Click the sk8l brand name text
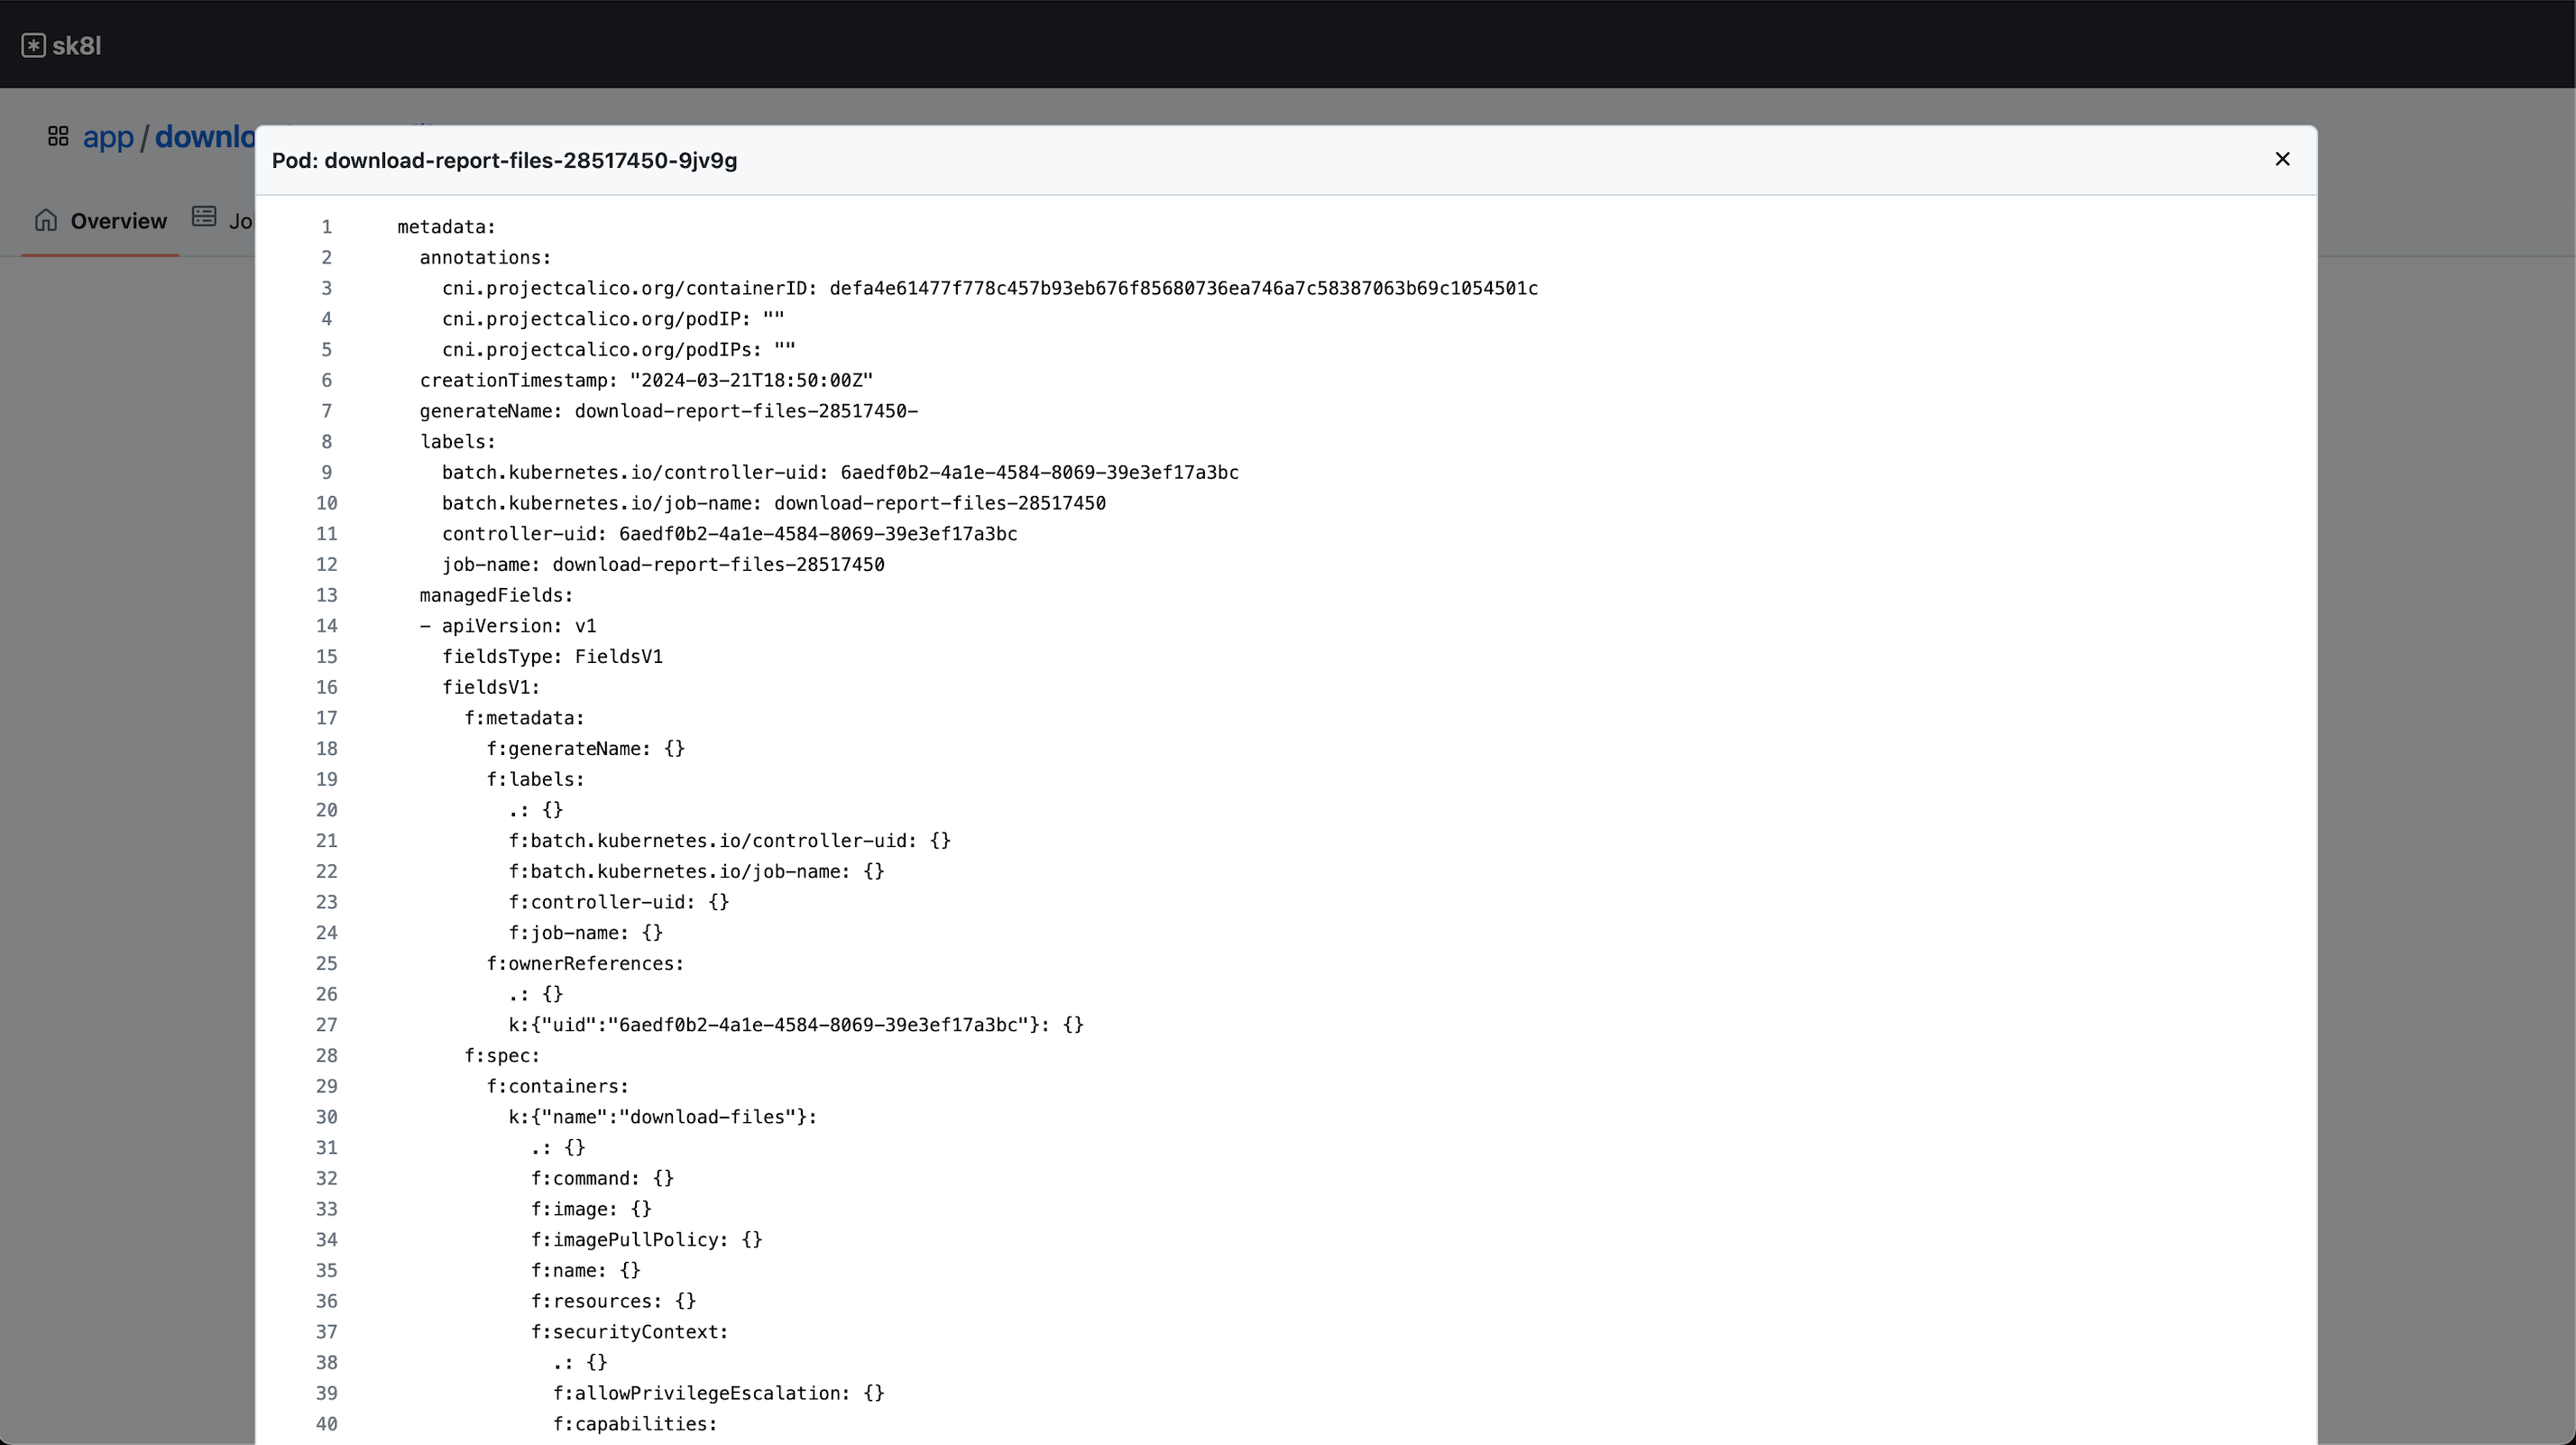2576x1445 pixels. 76,46
